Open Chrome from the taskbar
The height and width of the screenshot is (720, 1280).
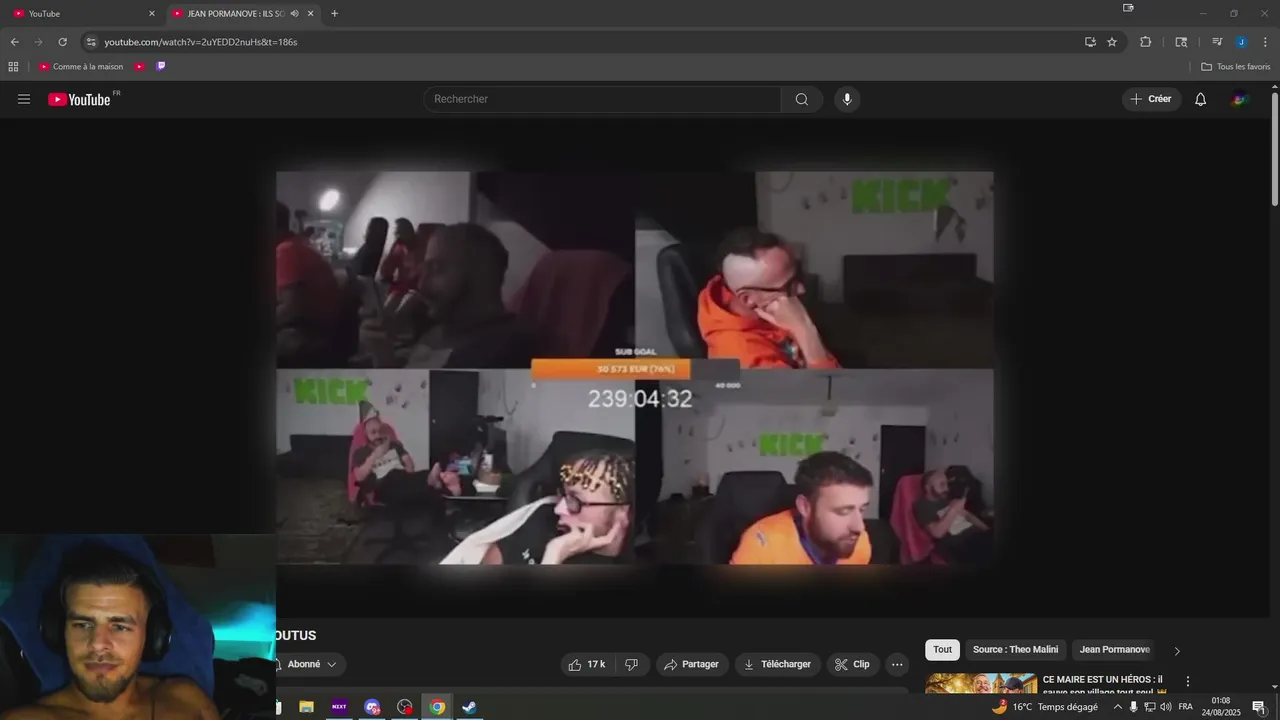point(437,707)
